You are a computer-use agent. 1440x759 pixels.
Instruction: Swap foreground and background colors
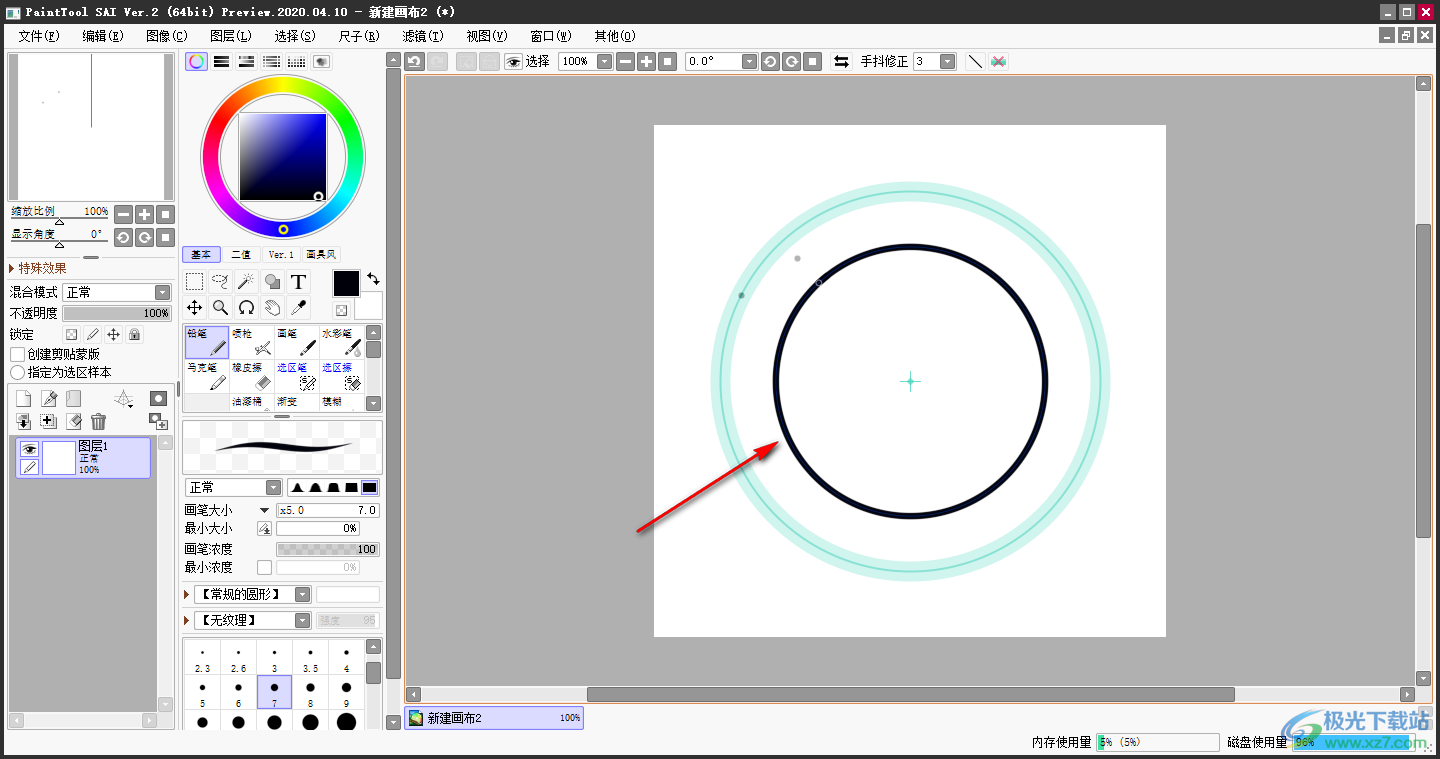373,279
